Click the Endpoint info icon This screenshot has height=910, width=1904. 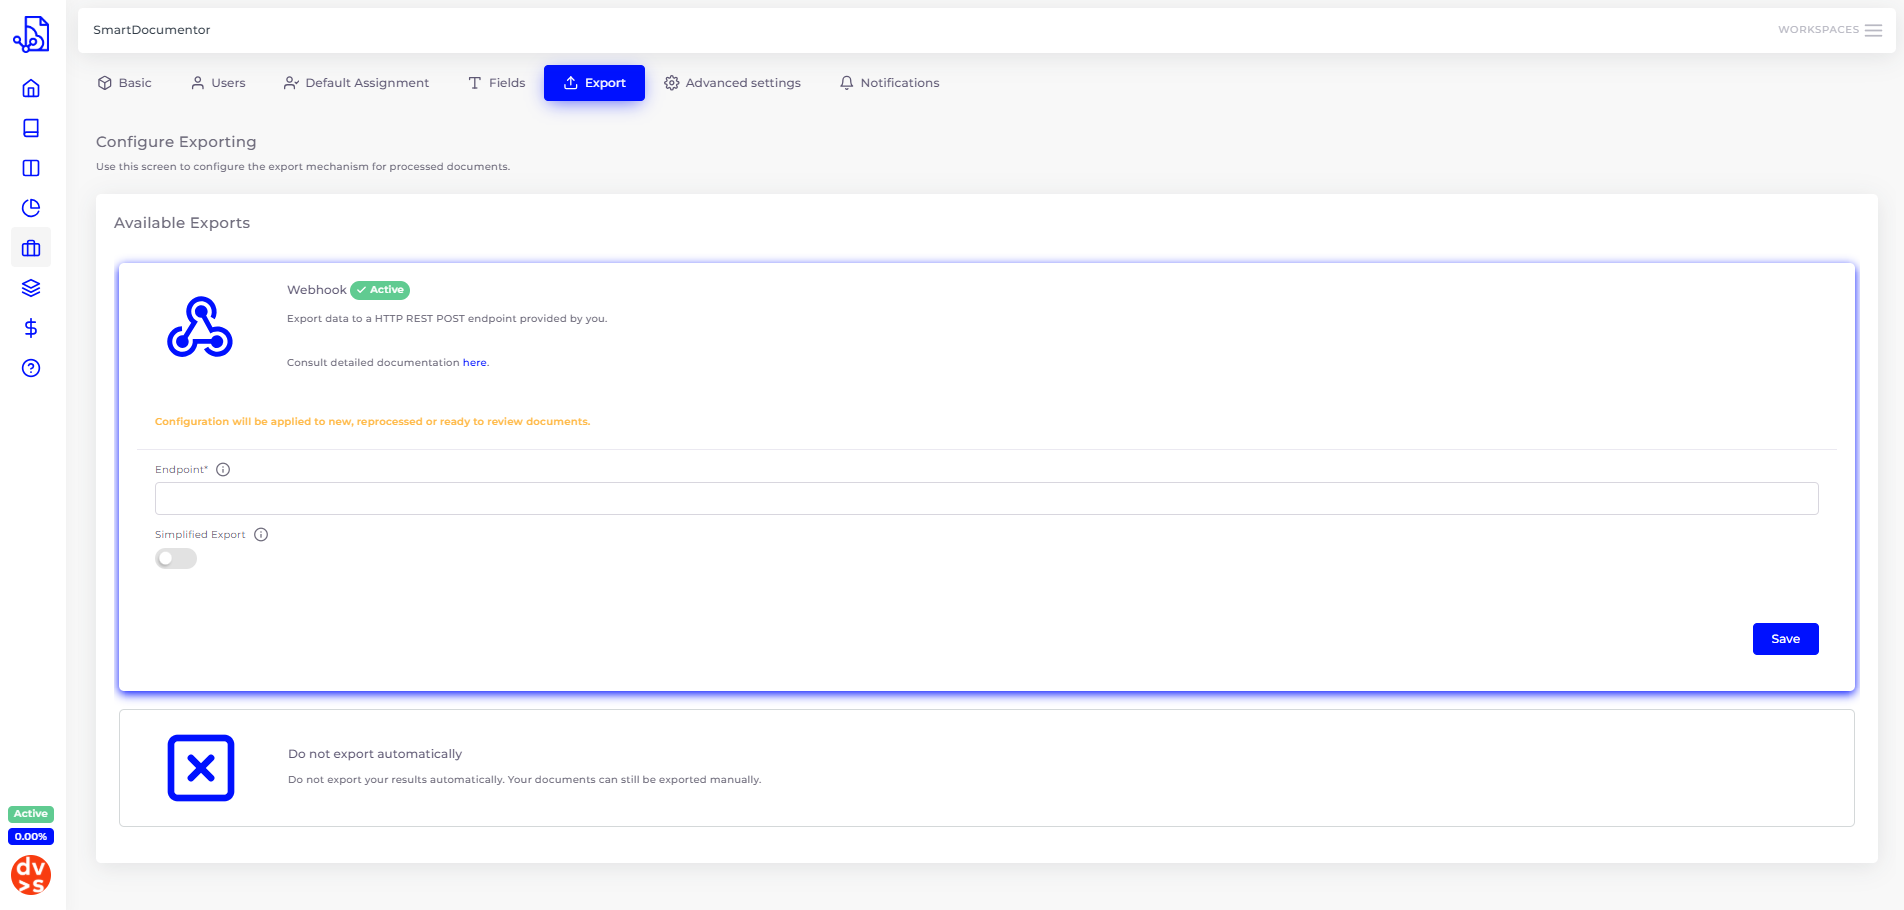[x=223, y=470]
